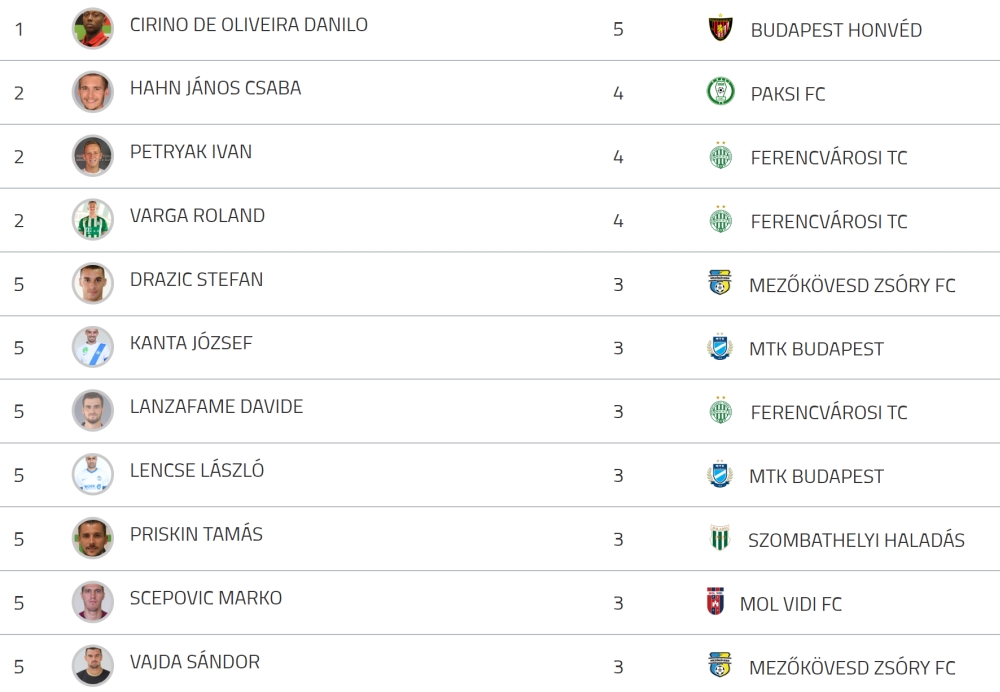Select Scepovic Marko's avatar picture

pos(93,602)
